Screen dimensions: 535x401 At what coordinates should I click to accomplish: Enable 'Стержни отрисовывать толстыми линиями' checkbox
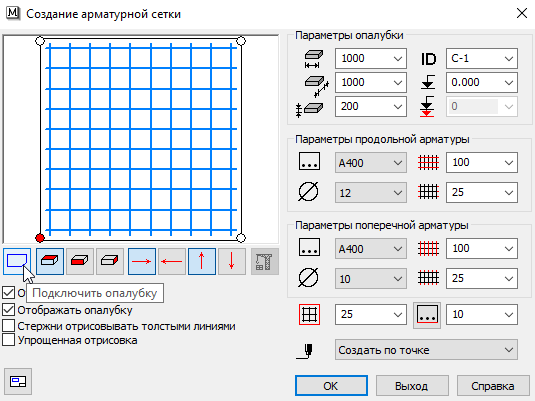9,326
